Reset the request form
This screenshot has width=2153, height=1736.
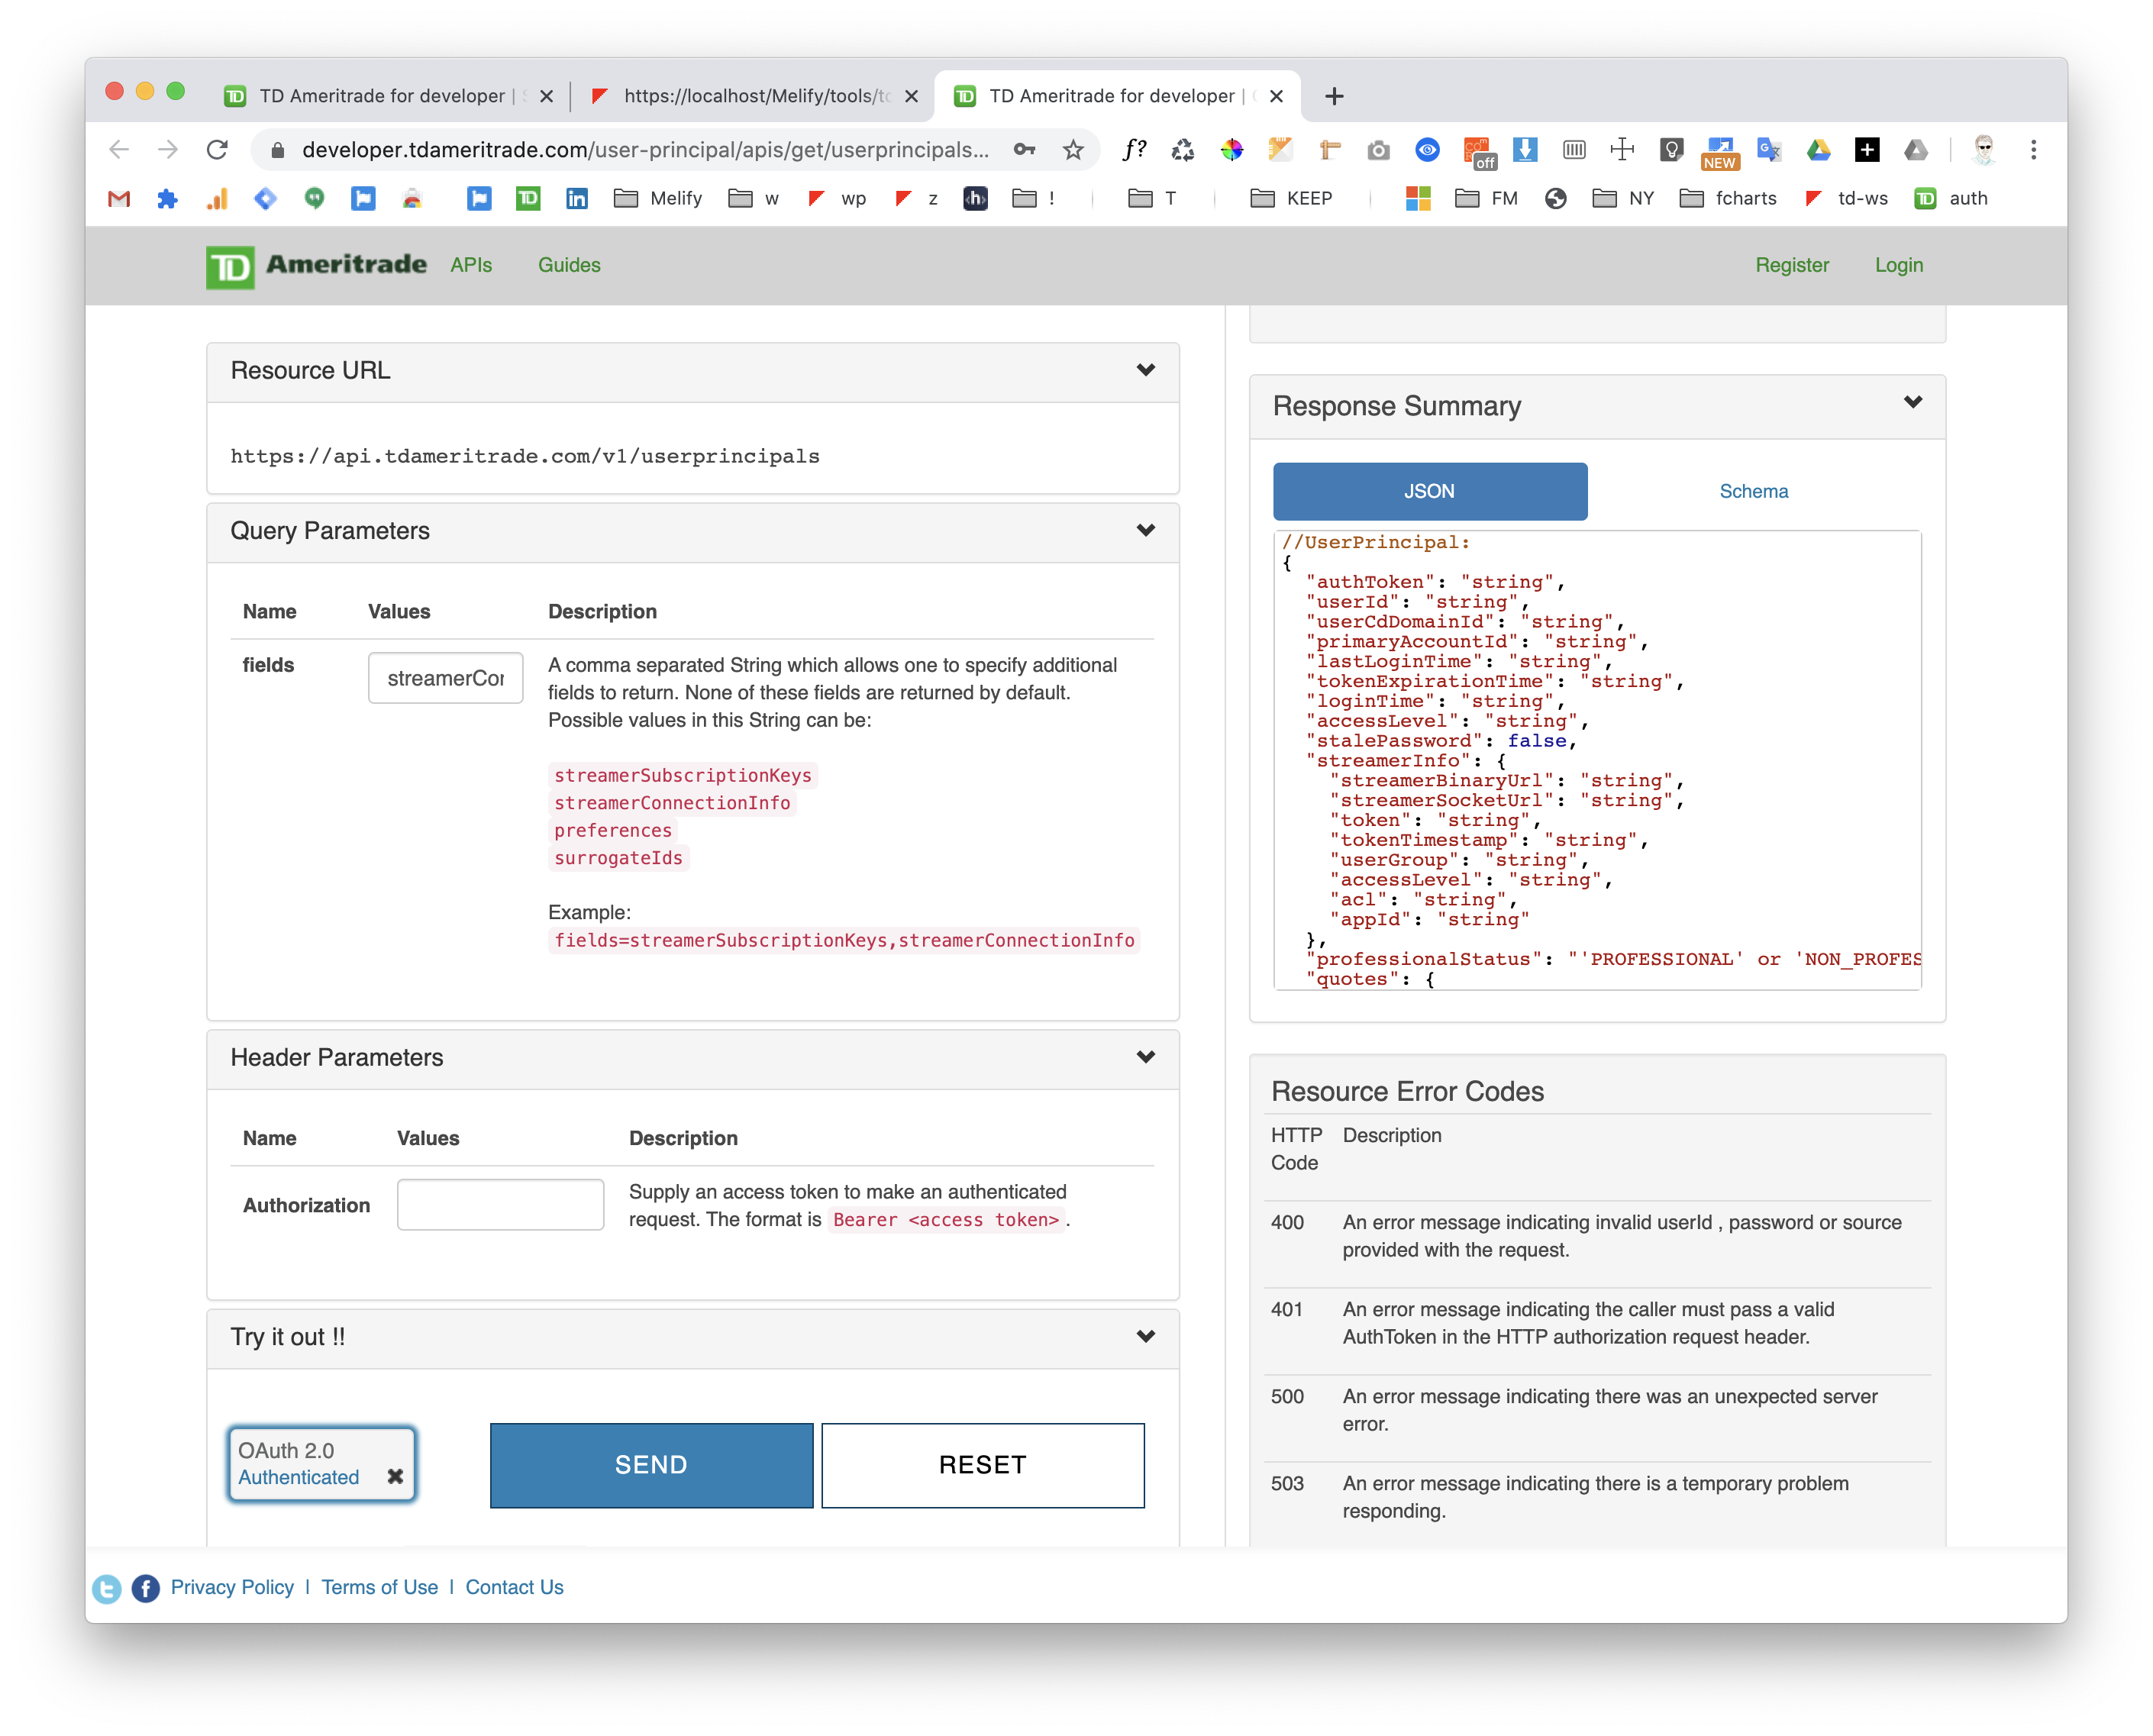point(982,1464)
